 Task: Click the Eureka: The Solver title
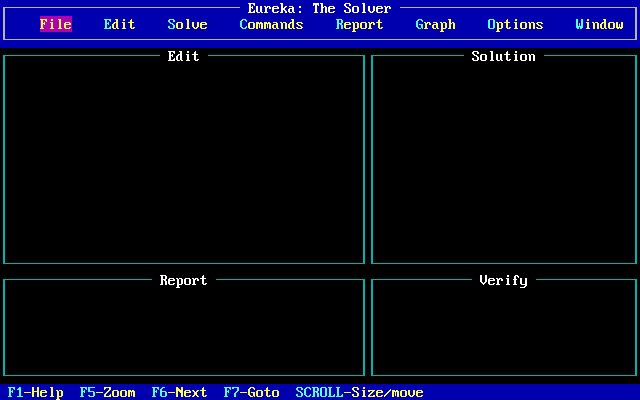pyautogui.click(x=320, y=8)
